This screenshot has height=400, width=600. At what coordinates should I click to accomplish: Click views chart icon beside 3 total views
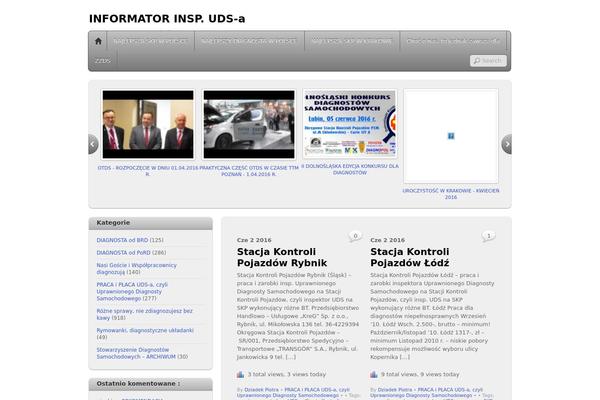[240, 374]
